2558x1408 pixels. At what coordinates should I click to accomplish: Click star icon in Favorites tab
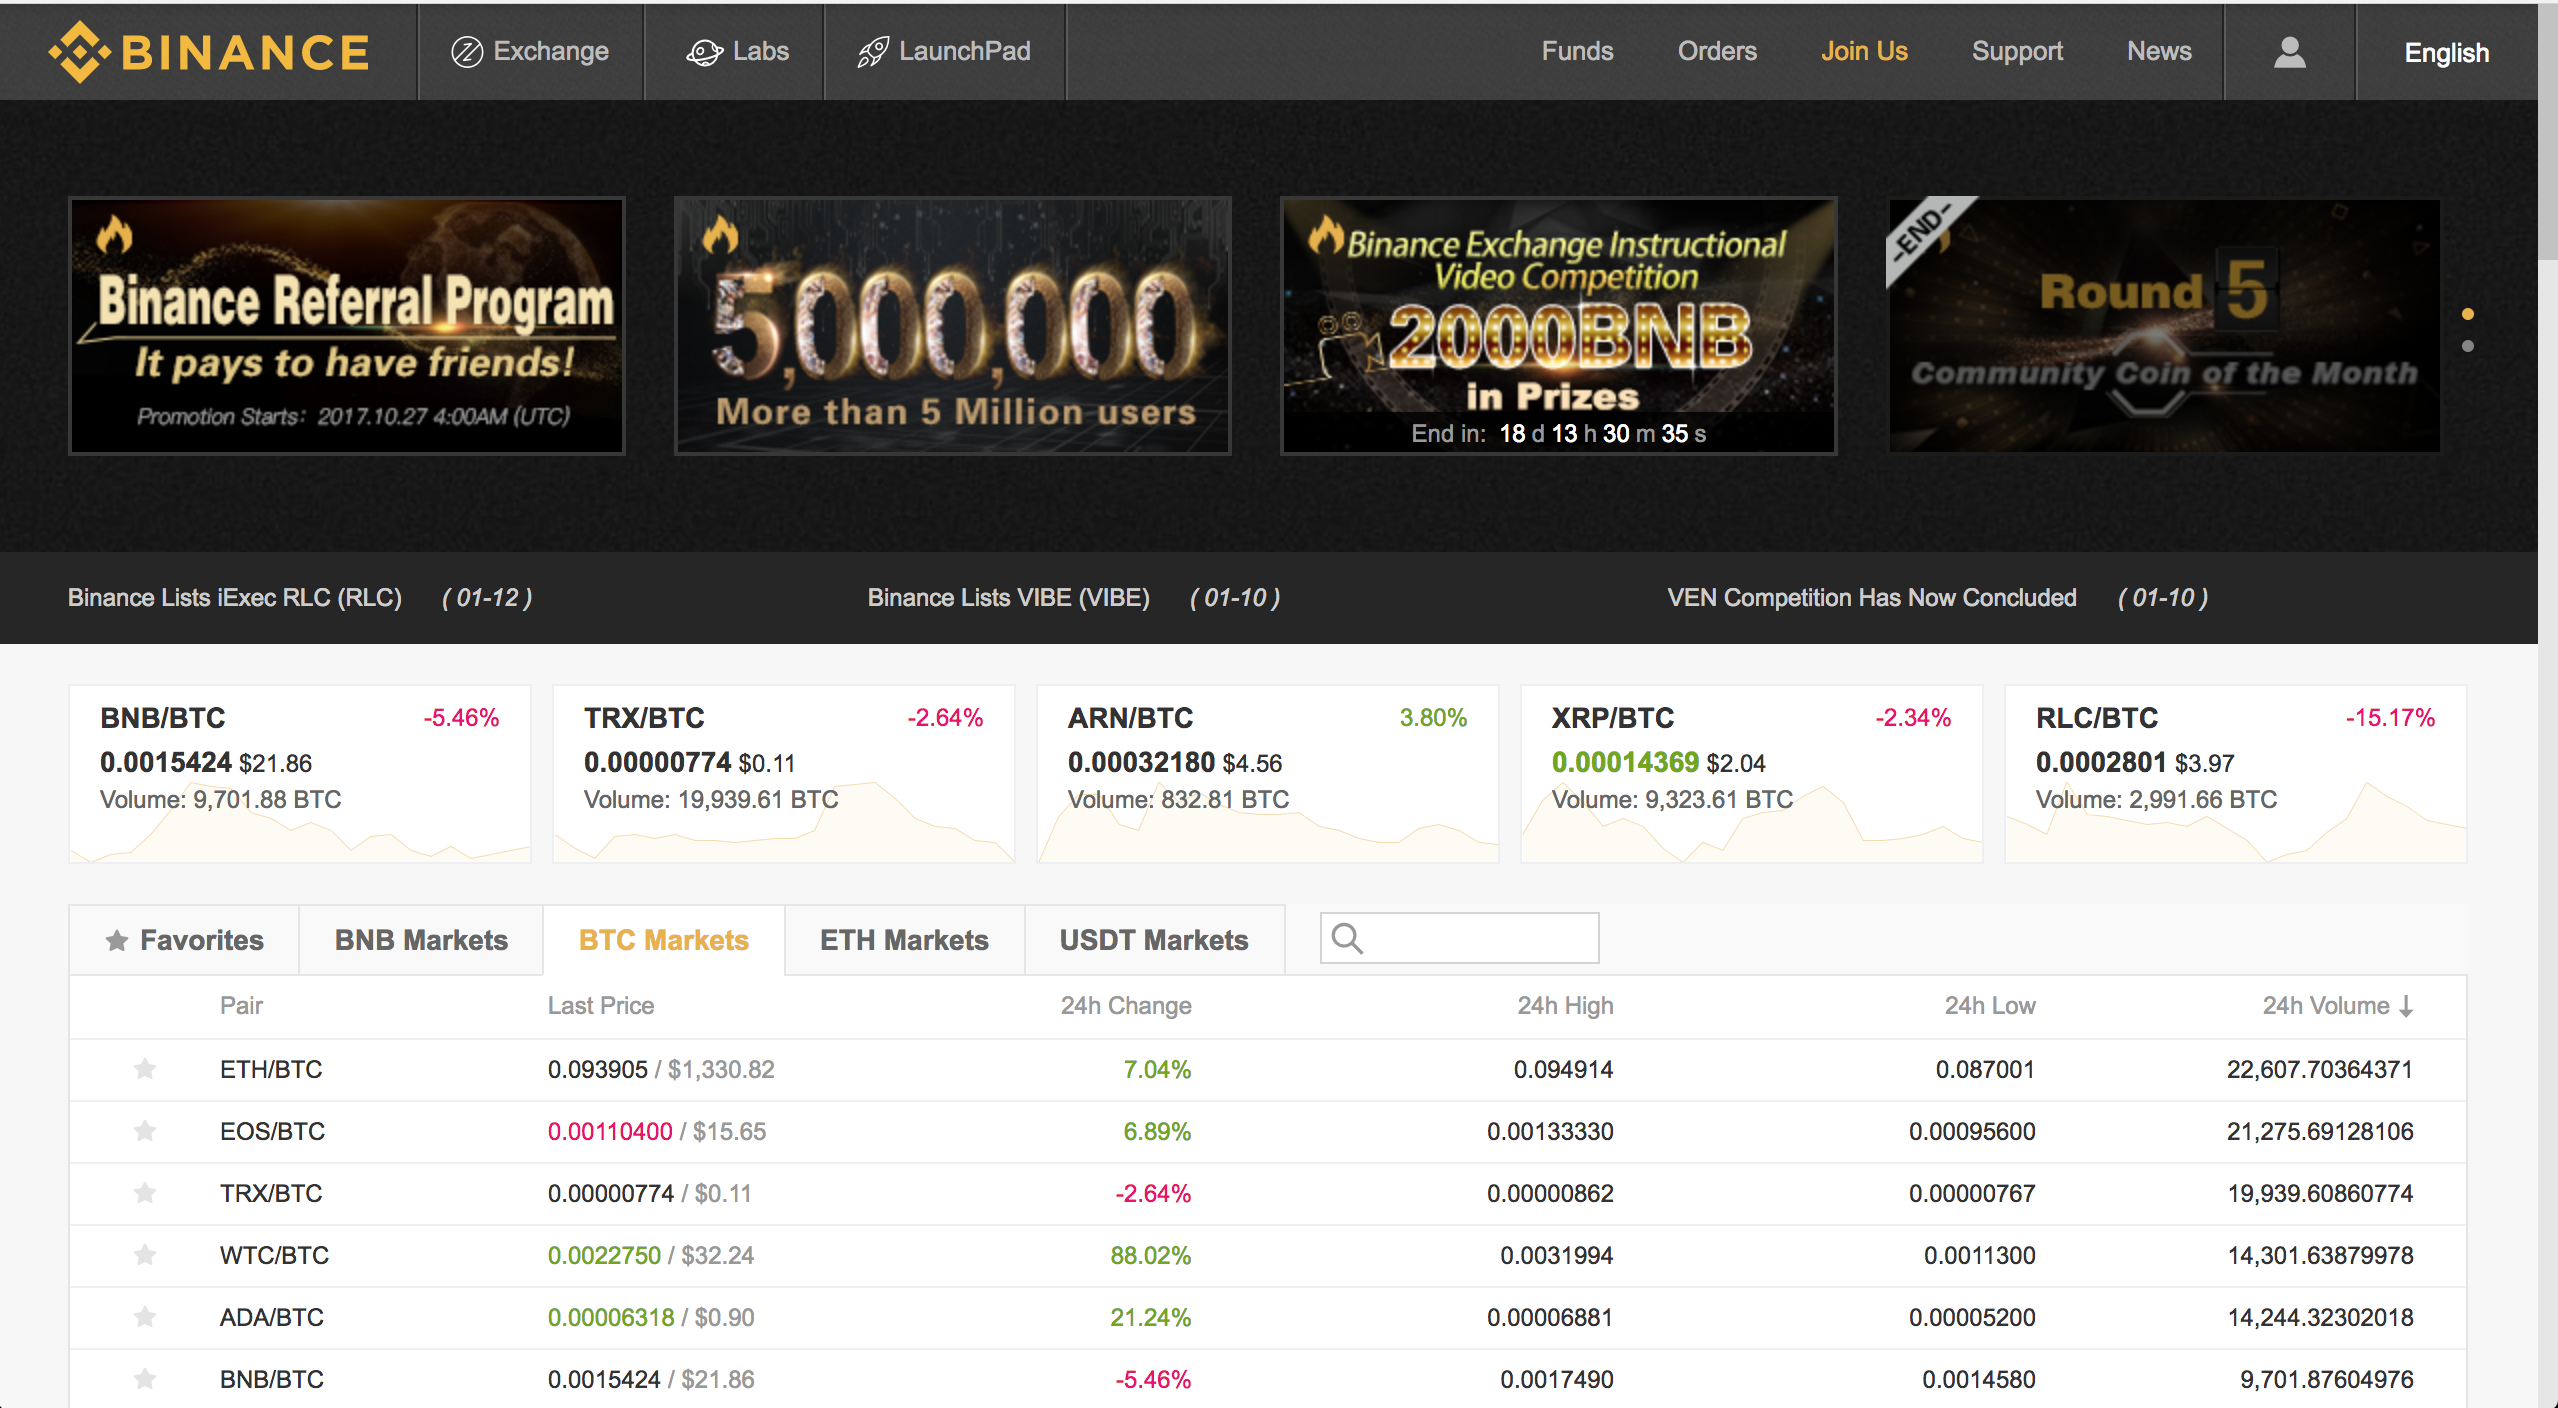click(117, 940)
